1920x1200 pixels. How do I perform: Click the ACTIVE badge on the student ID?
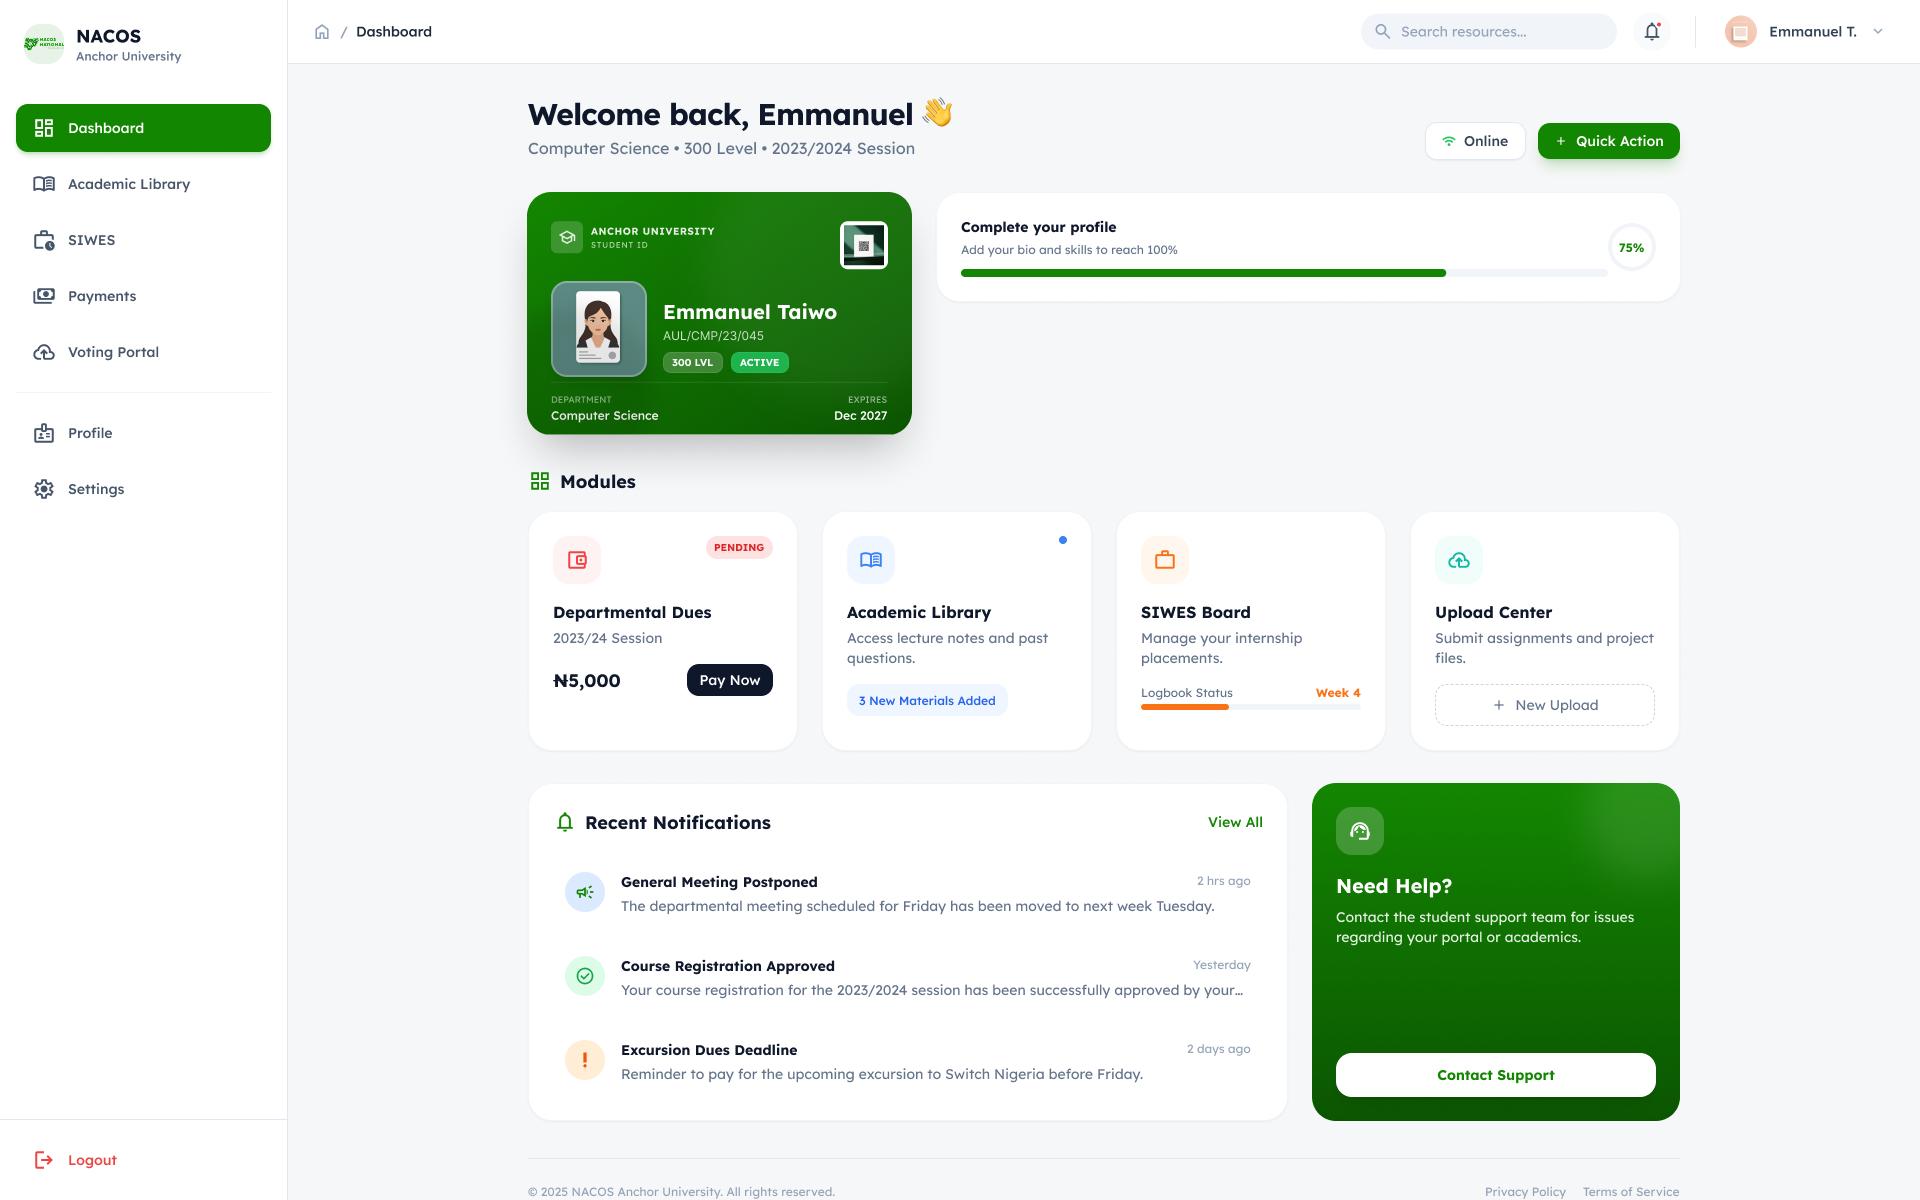pyautogui.click(x=759, y=362)
